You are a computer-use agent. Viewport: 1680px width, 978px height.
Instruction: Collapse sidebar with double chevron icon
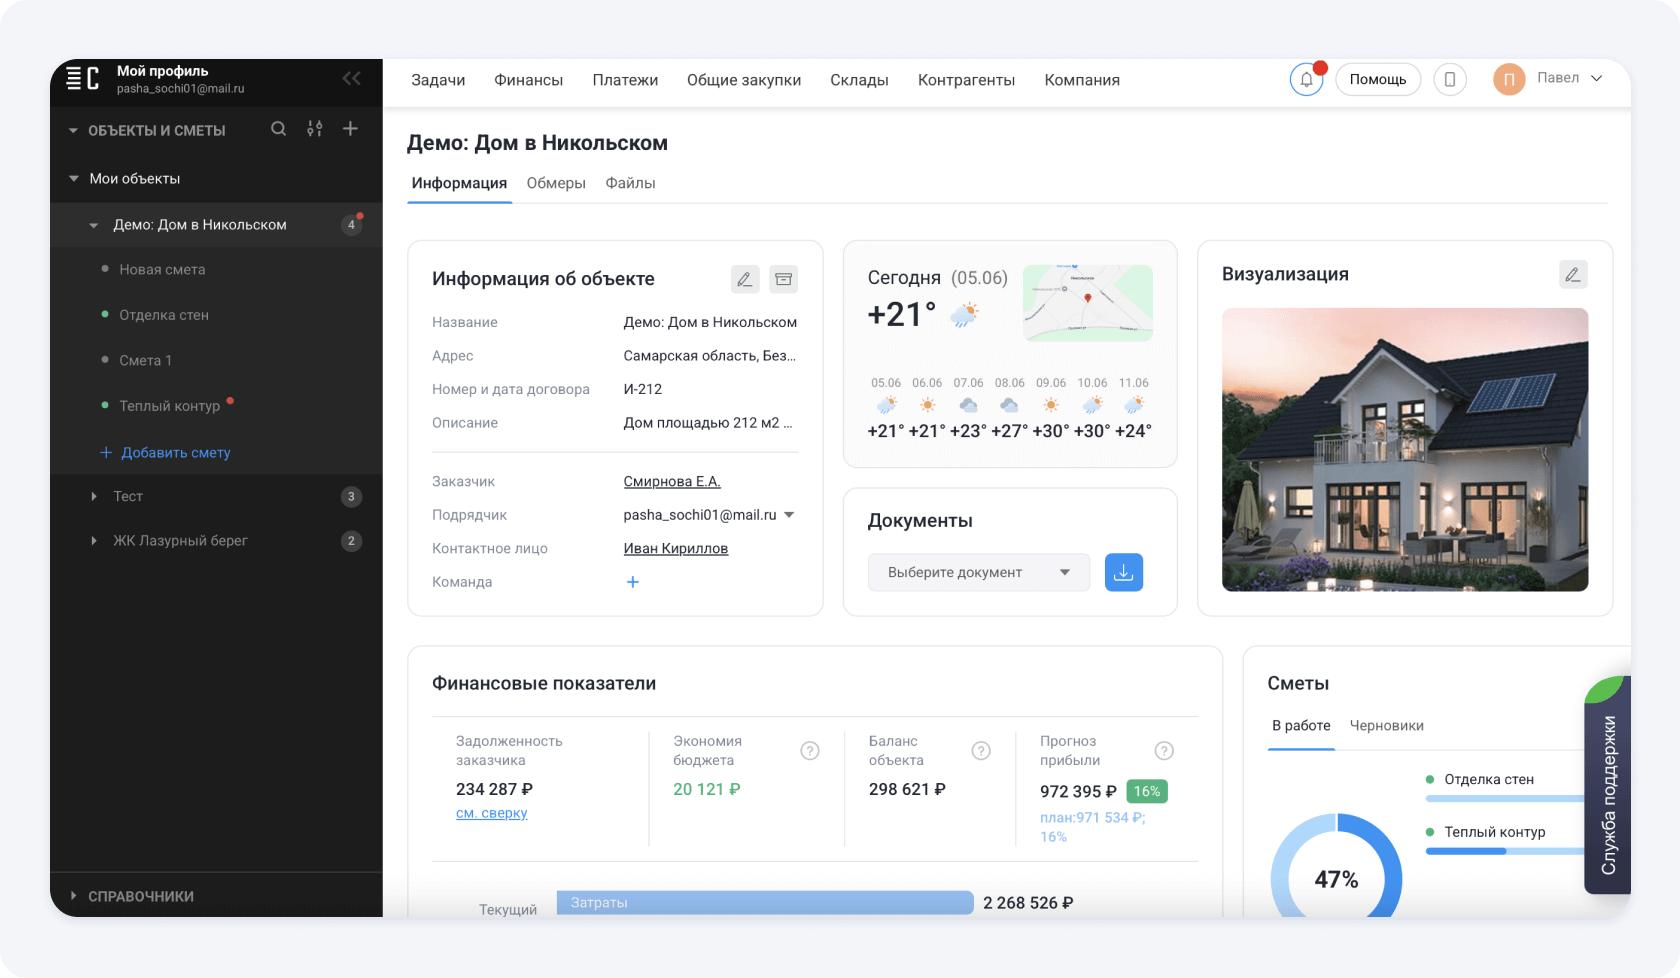click(351, 79)
